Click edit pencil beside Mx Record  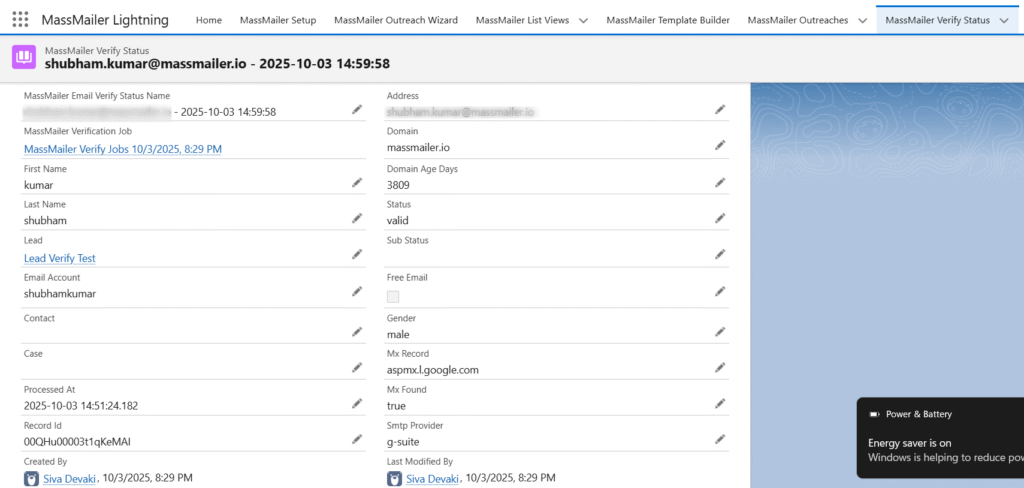point(719,368)
